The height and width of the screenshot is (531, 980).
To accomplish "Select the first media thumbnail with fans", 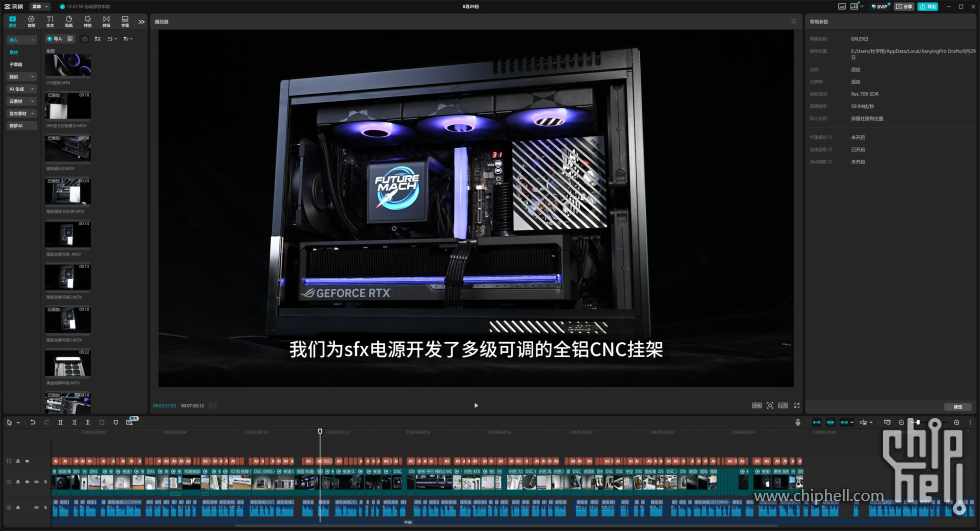I will click(x=68, y=65).
